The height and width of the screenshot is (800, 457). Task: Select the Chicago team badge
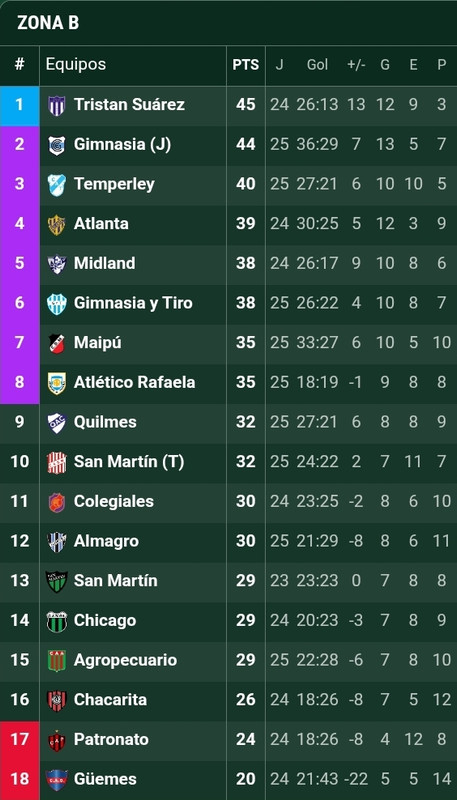coord(57,621)
